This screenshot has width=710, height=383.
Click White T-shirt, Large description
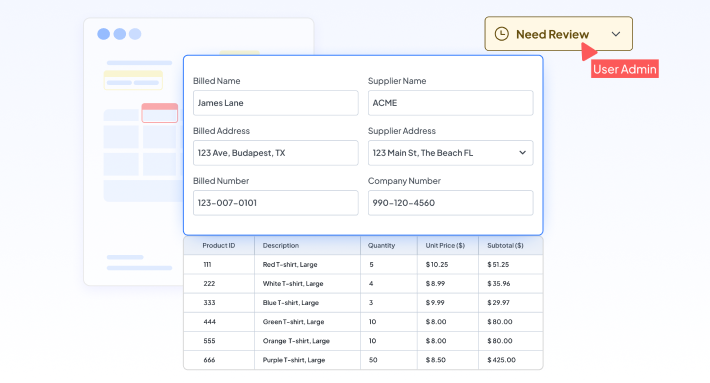click(293, 283)
